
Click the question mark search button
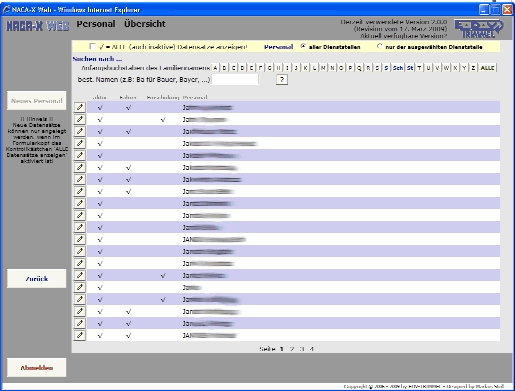tap(282, 79)
